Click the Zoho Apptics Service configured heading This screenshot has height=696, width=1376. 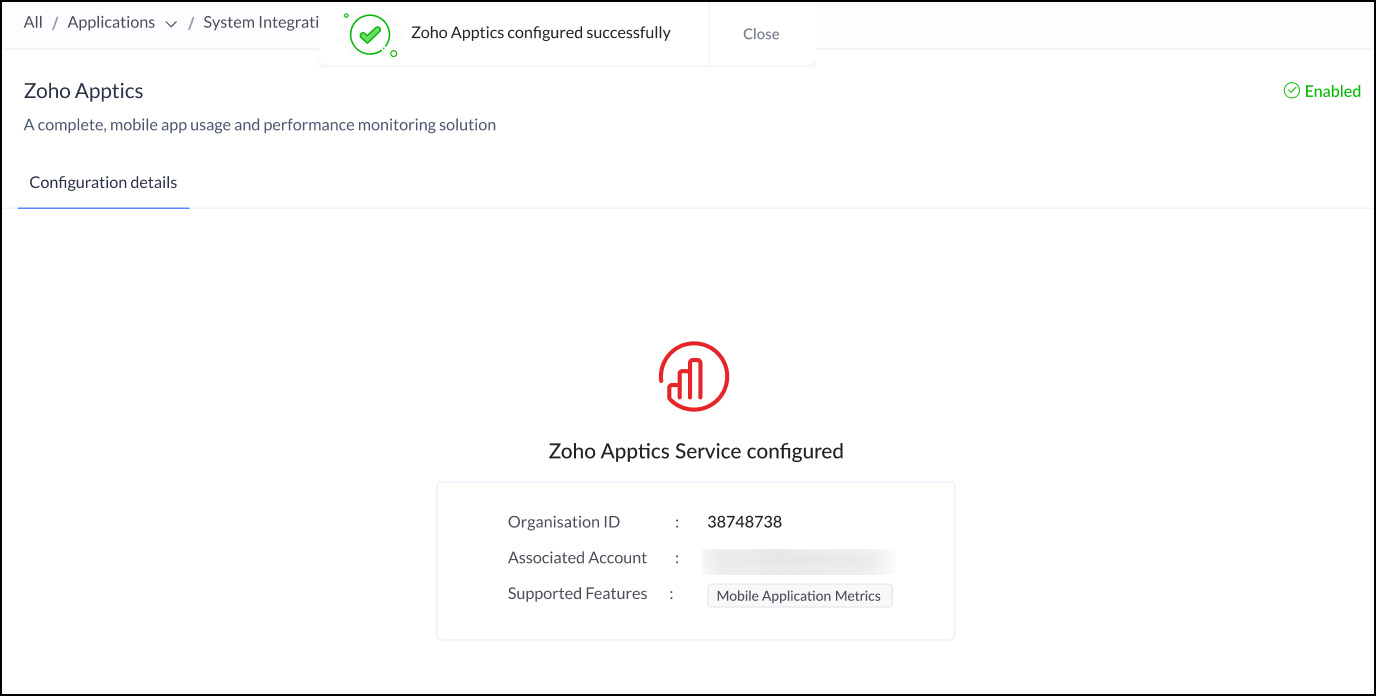(x=696, y=451)
